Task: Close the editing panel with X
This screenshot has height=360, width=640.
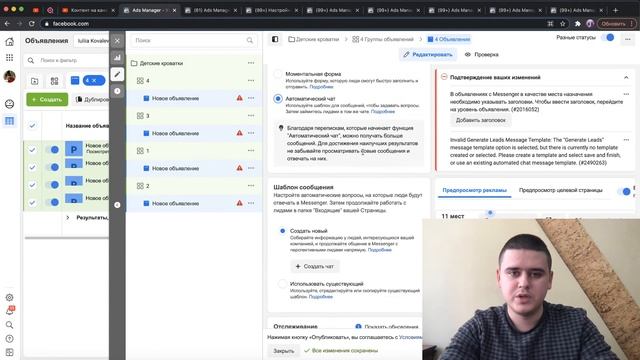Action: click(117, 40)
